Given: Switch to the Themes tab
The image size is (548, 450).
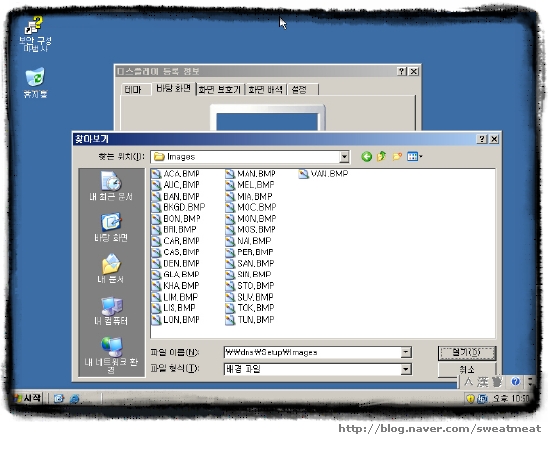Looking at the screenshot, I should tap(133, 90).
